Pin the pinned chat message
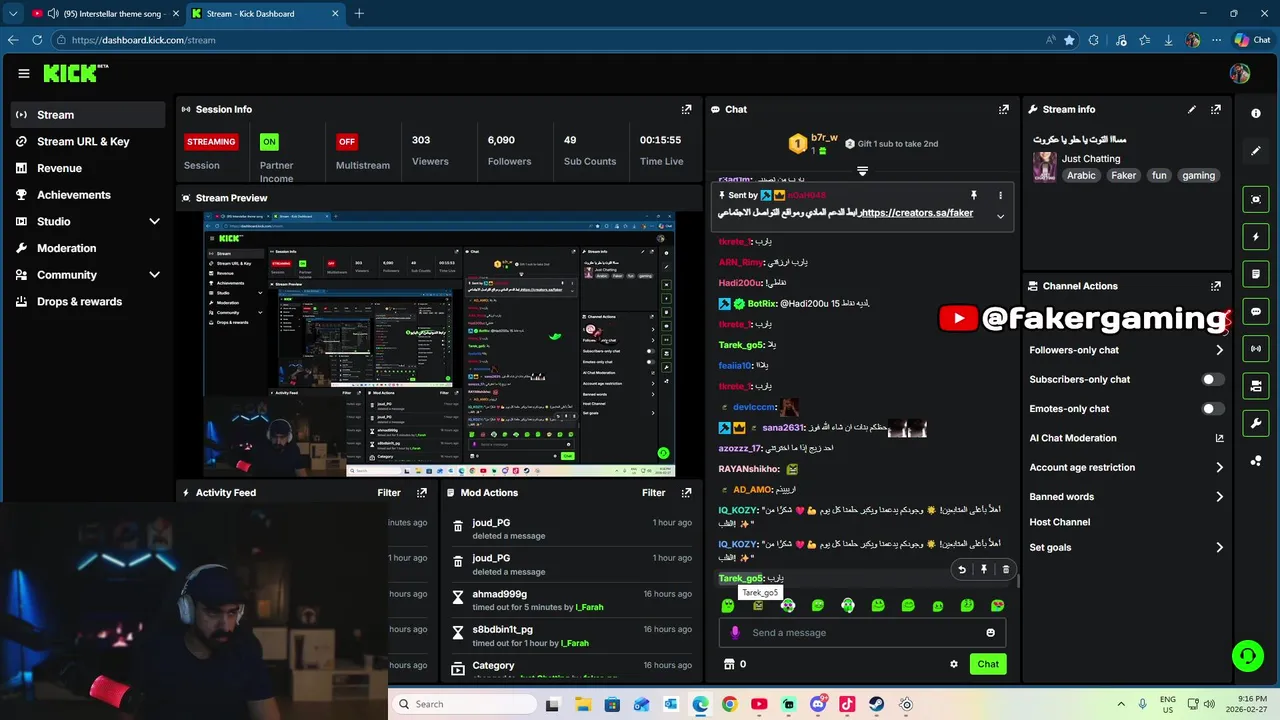 (973, 195)
